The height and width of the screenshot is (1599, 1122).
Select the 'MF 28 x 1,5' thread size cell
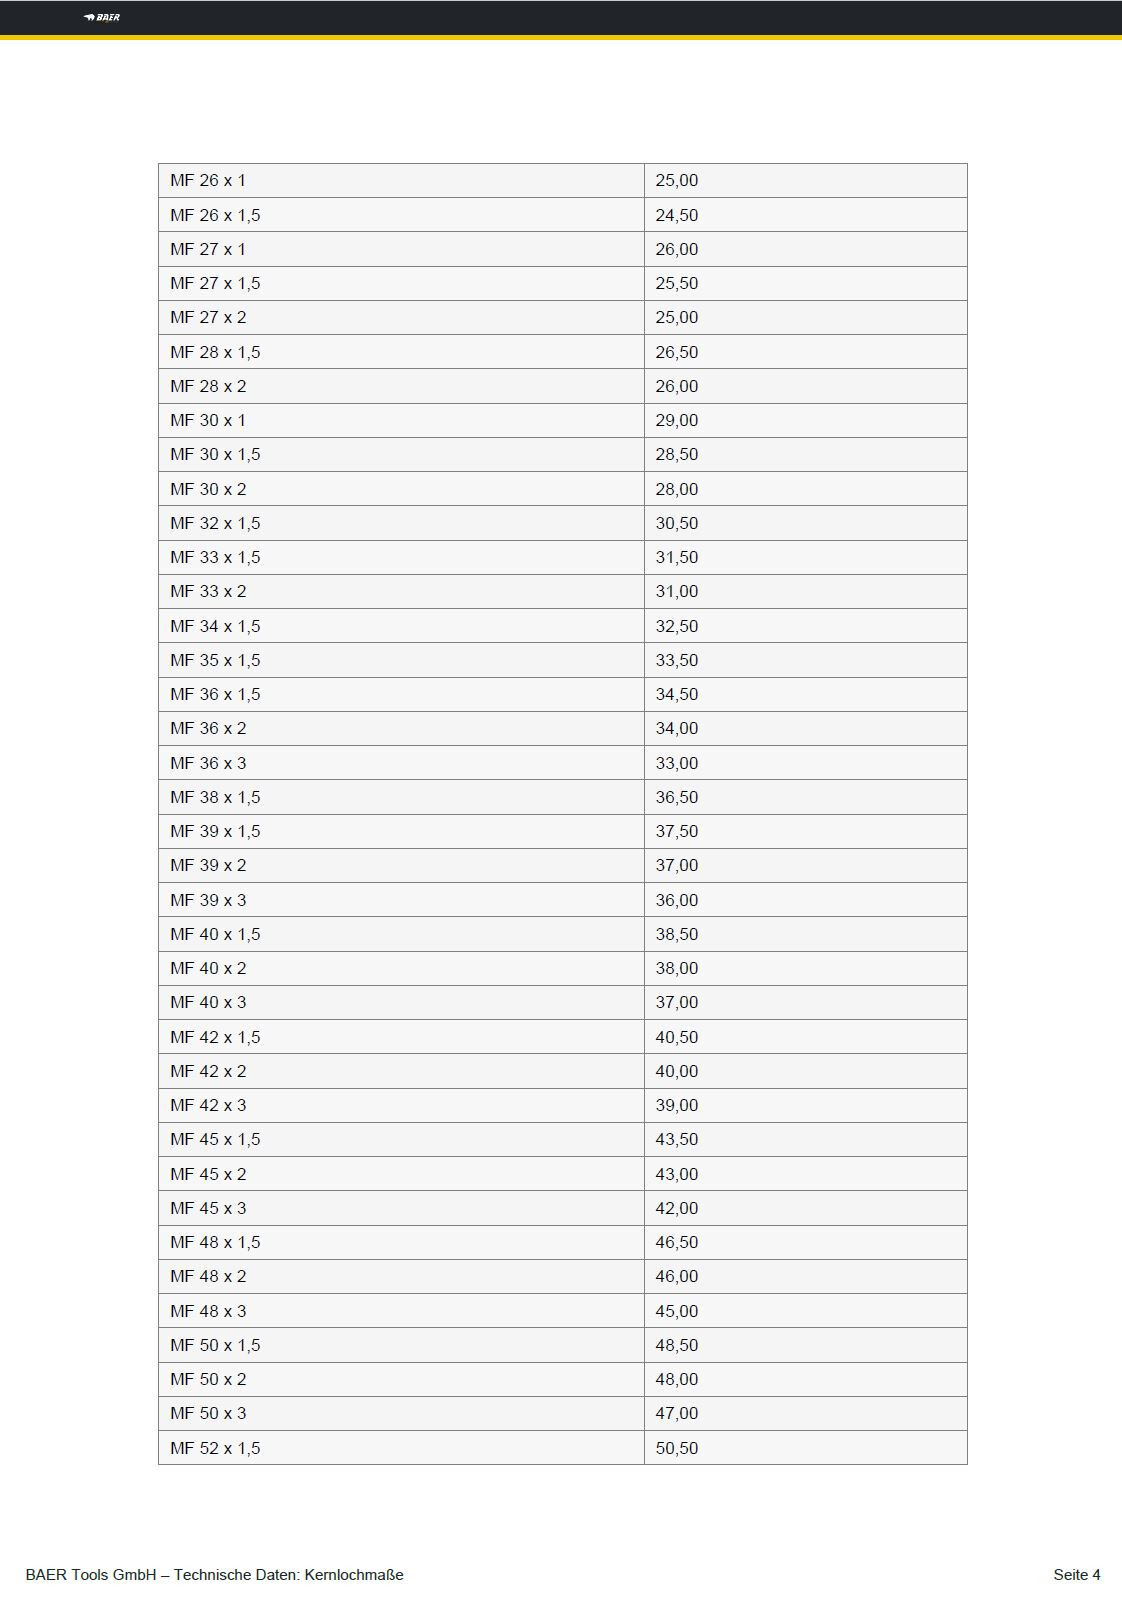pyautogui.click(x=215, y=352)
